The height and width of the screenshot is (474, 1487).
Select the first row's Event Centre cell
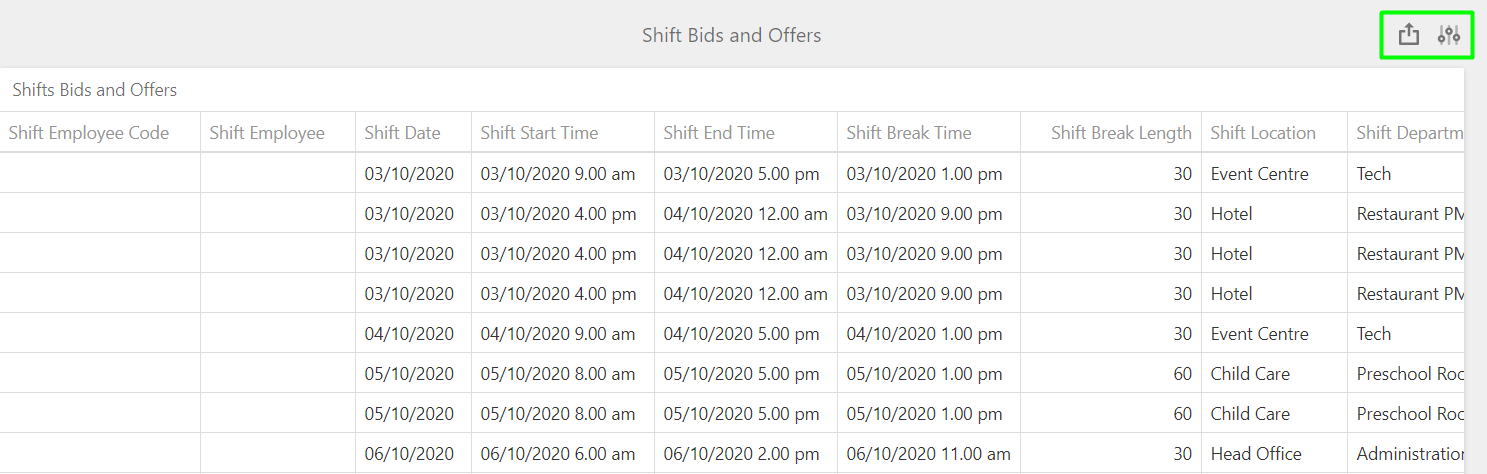coord(1259,174)
